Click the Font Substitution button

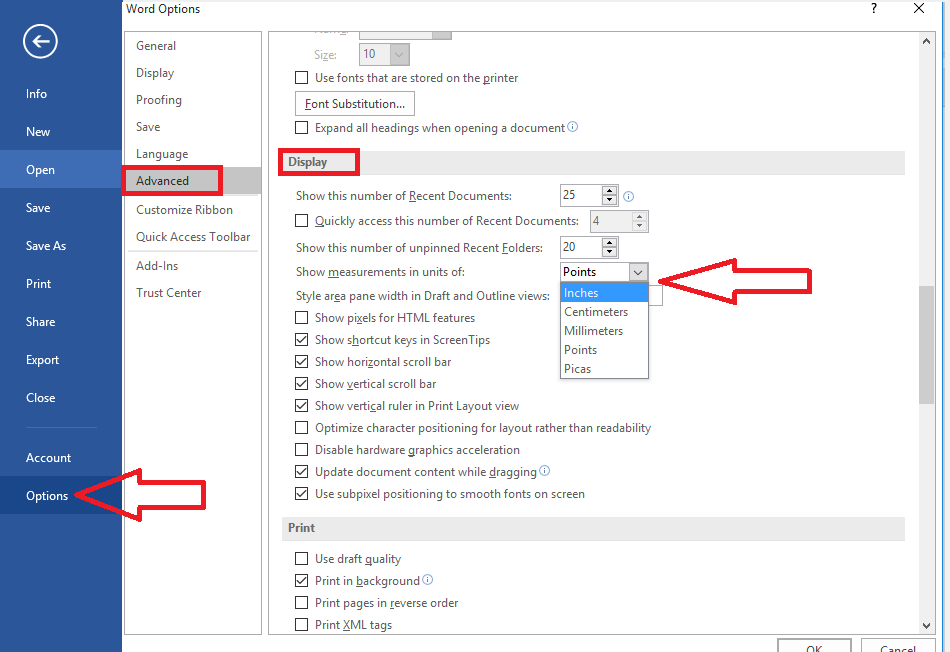coord(354,103)
